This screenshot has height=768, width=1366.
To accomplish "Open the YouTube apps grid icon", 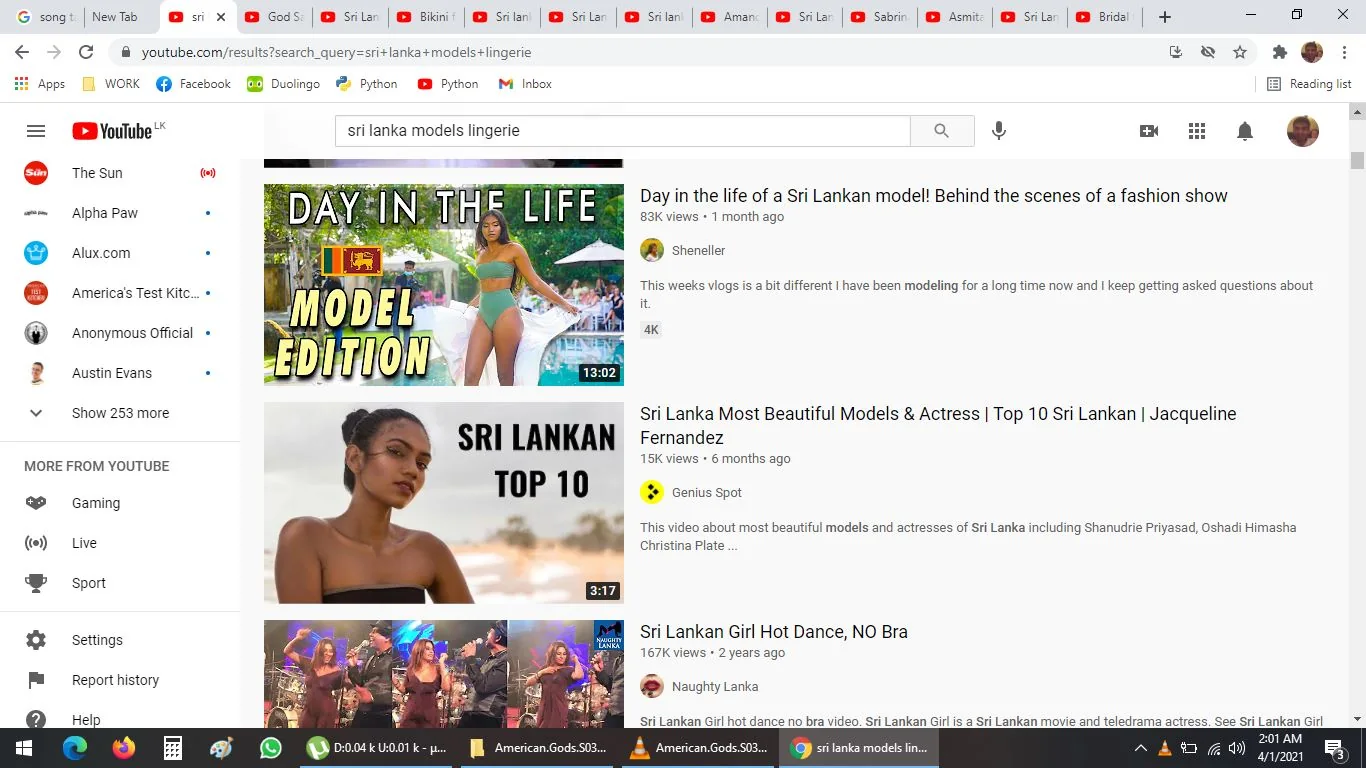I will click(1197, 131).
